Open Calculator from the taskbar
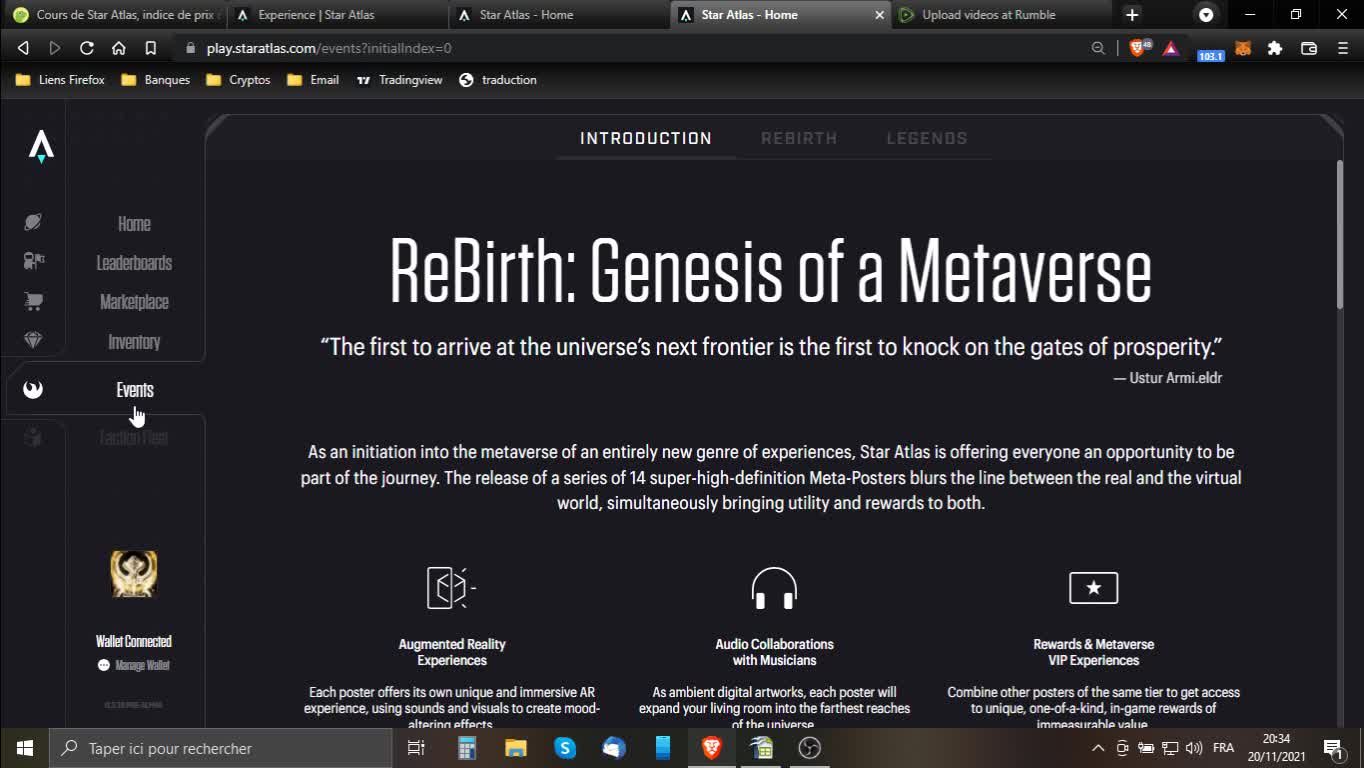Screen dimensions: 1364x768 pos(467,748)
